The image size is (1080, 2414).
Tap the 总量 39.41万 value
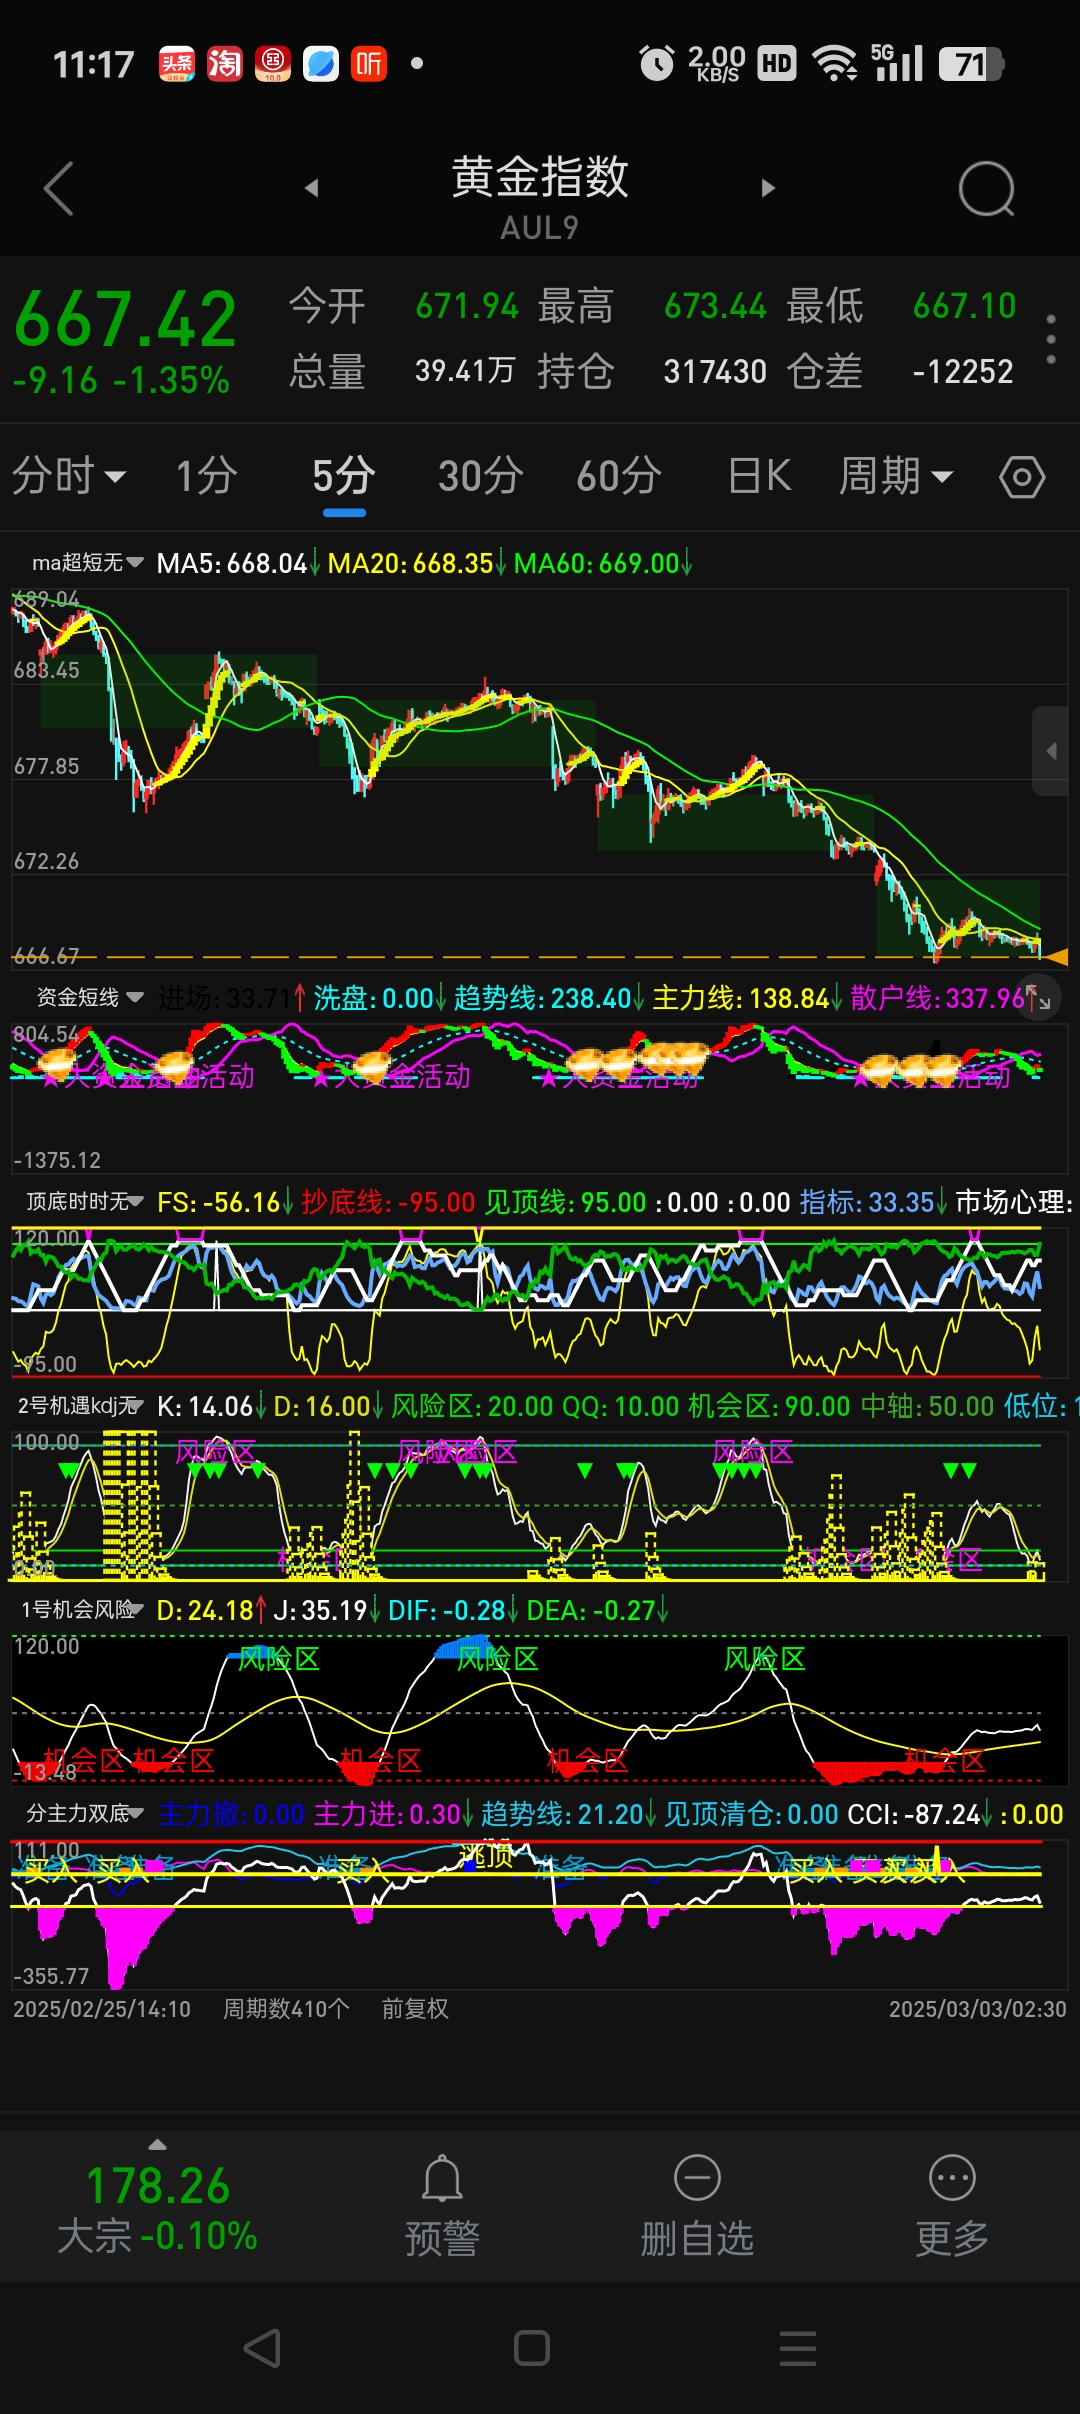pyautogui.click(x=465, y=372)
